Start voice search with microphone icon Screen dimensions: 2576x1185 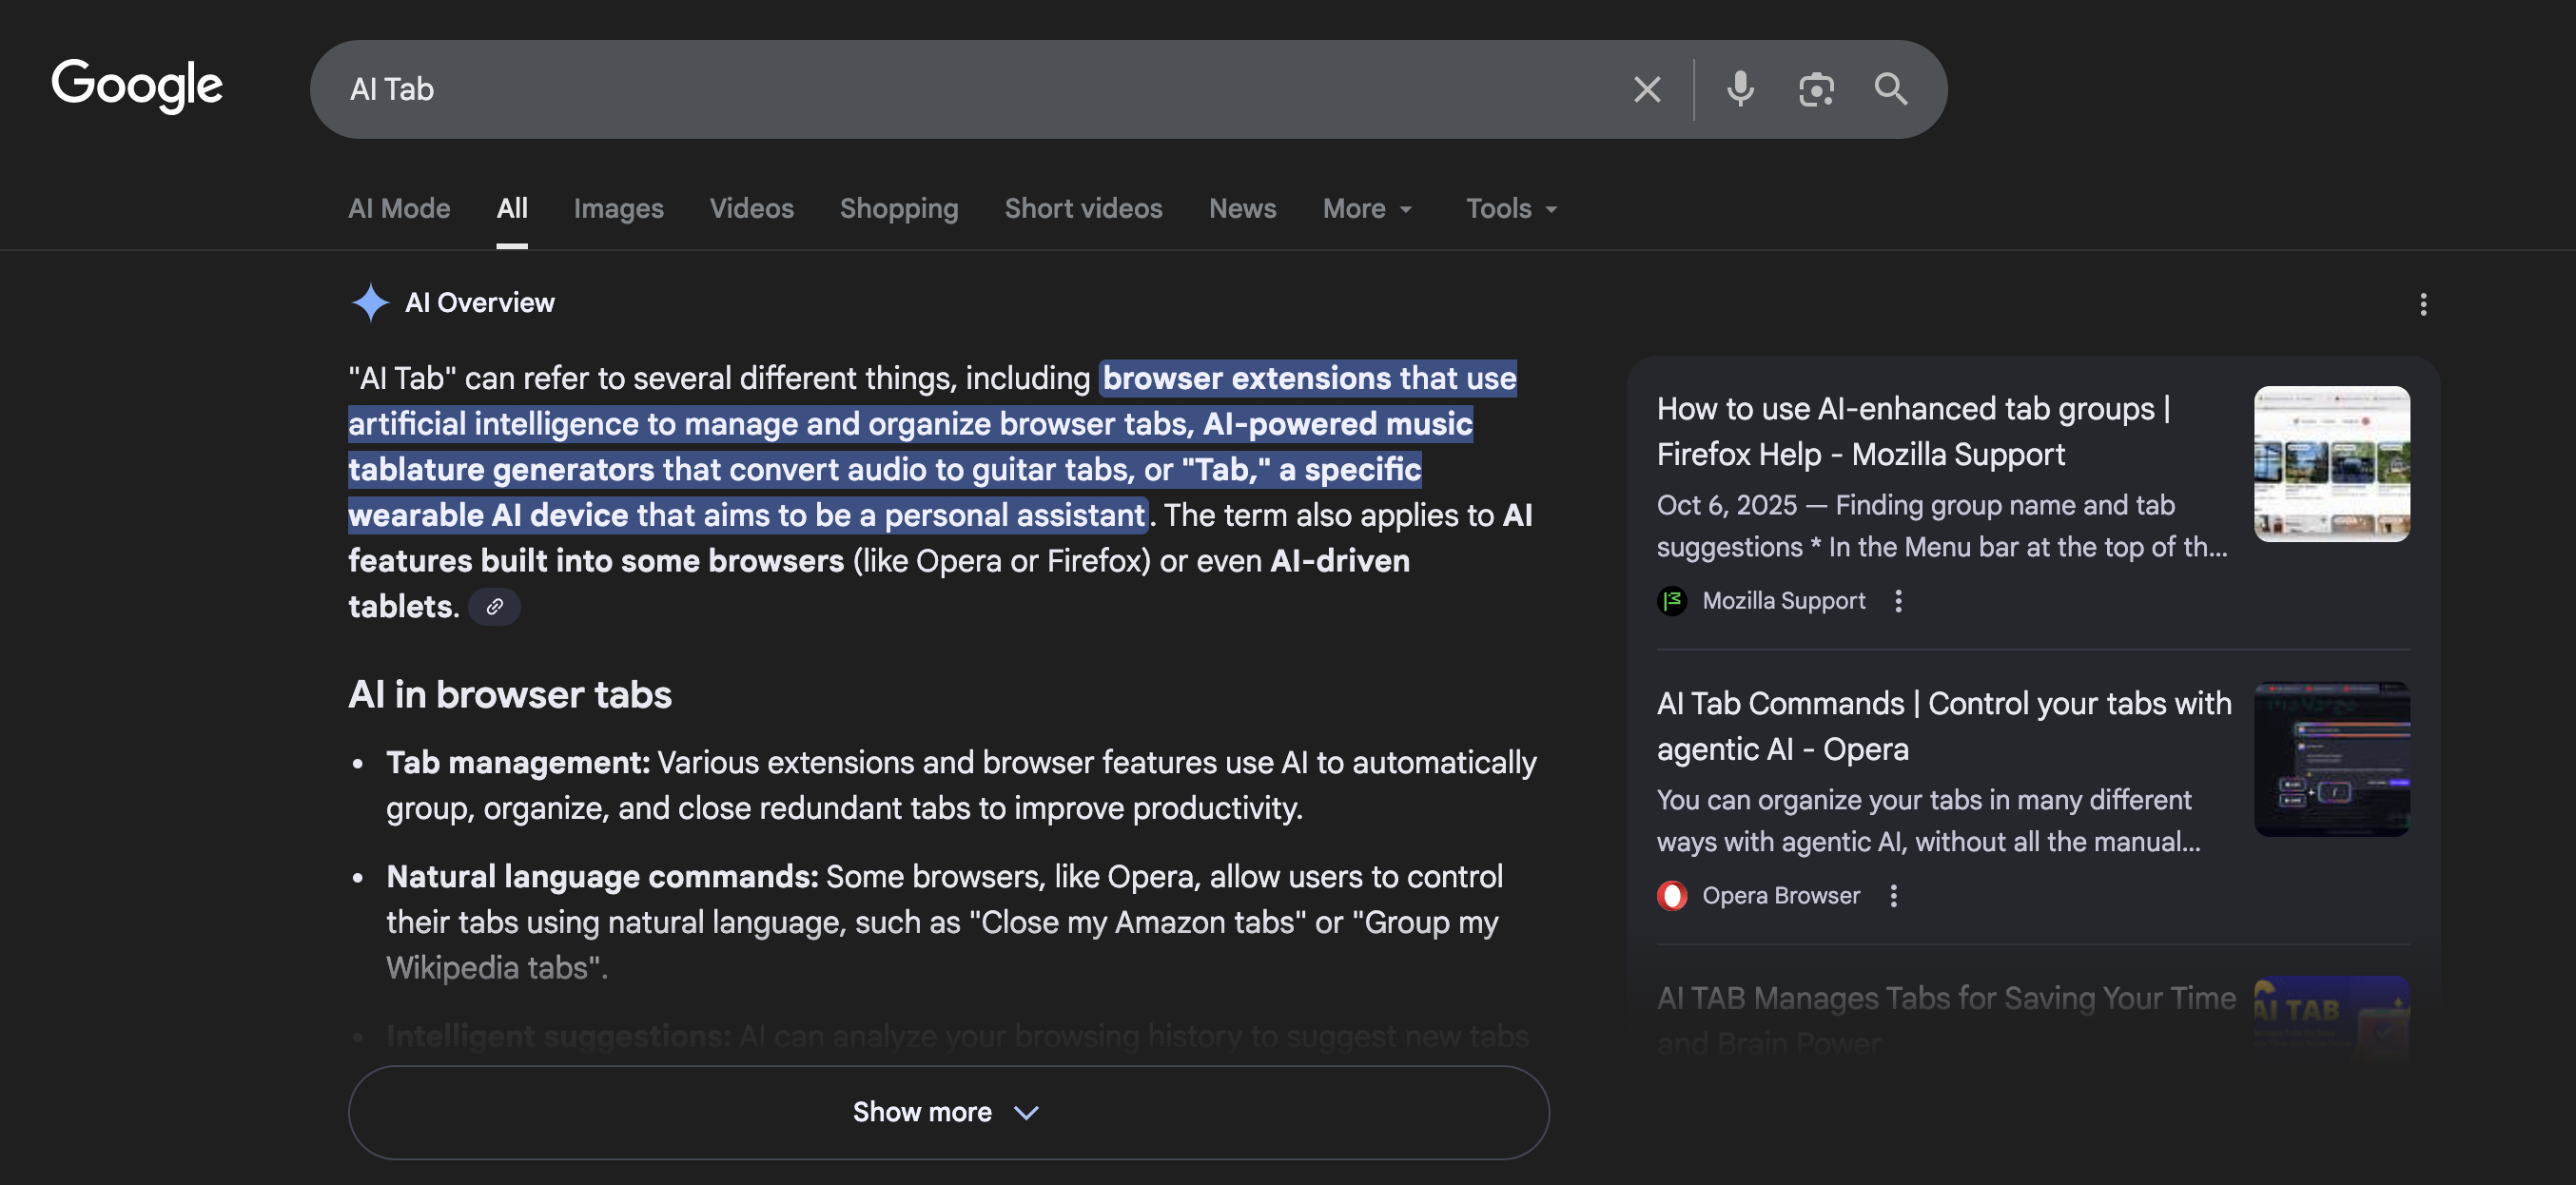click(x=1740, y=90)
